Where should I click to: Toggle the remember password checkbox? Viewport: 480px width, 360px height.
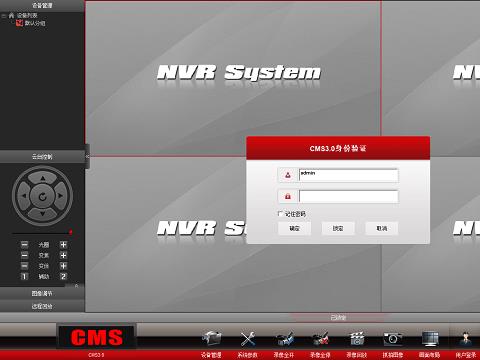coord(280,213)
